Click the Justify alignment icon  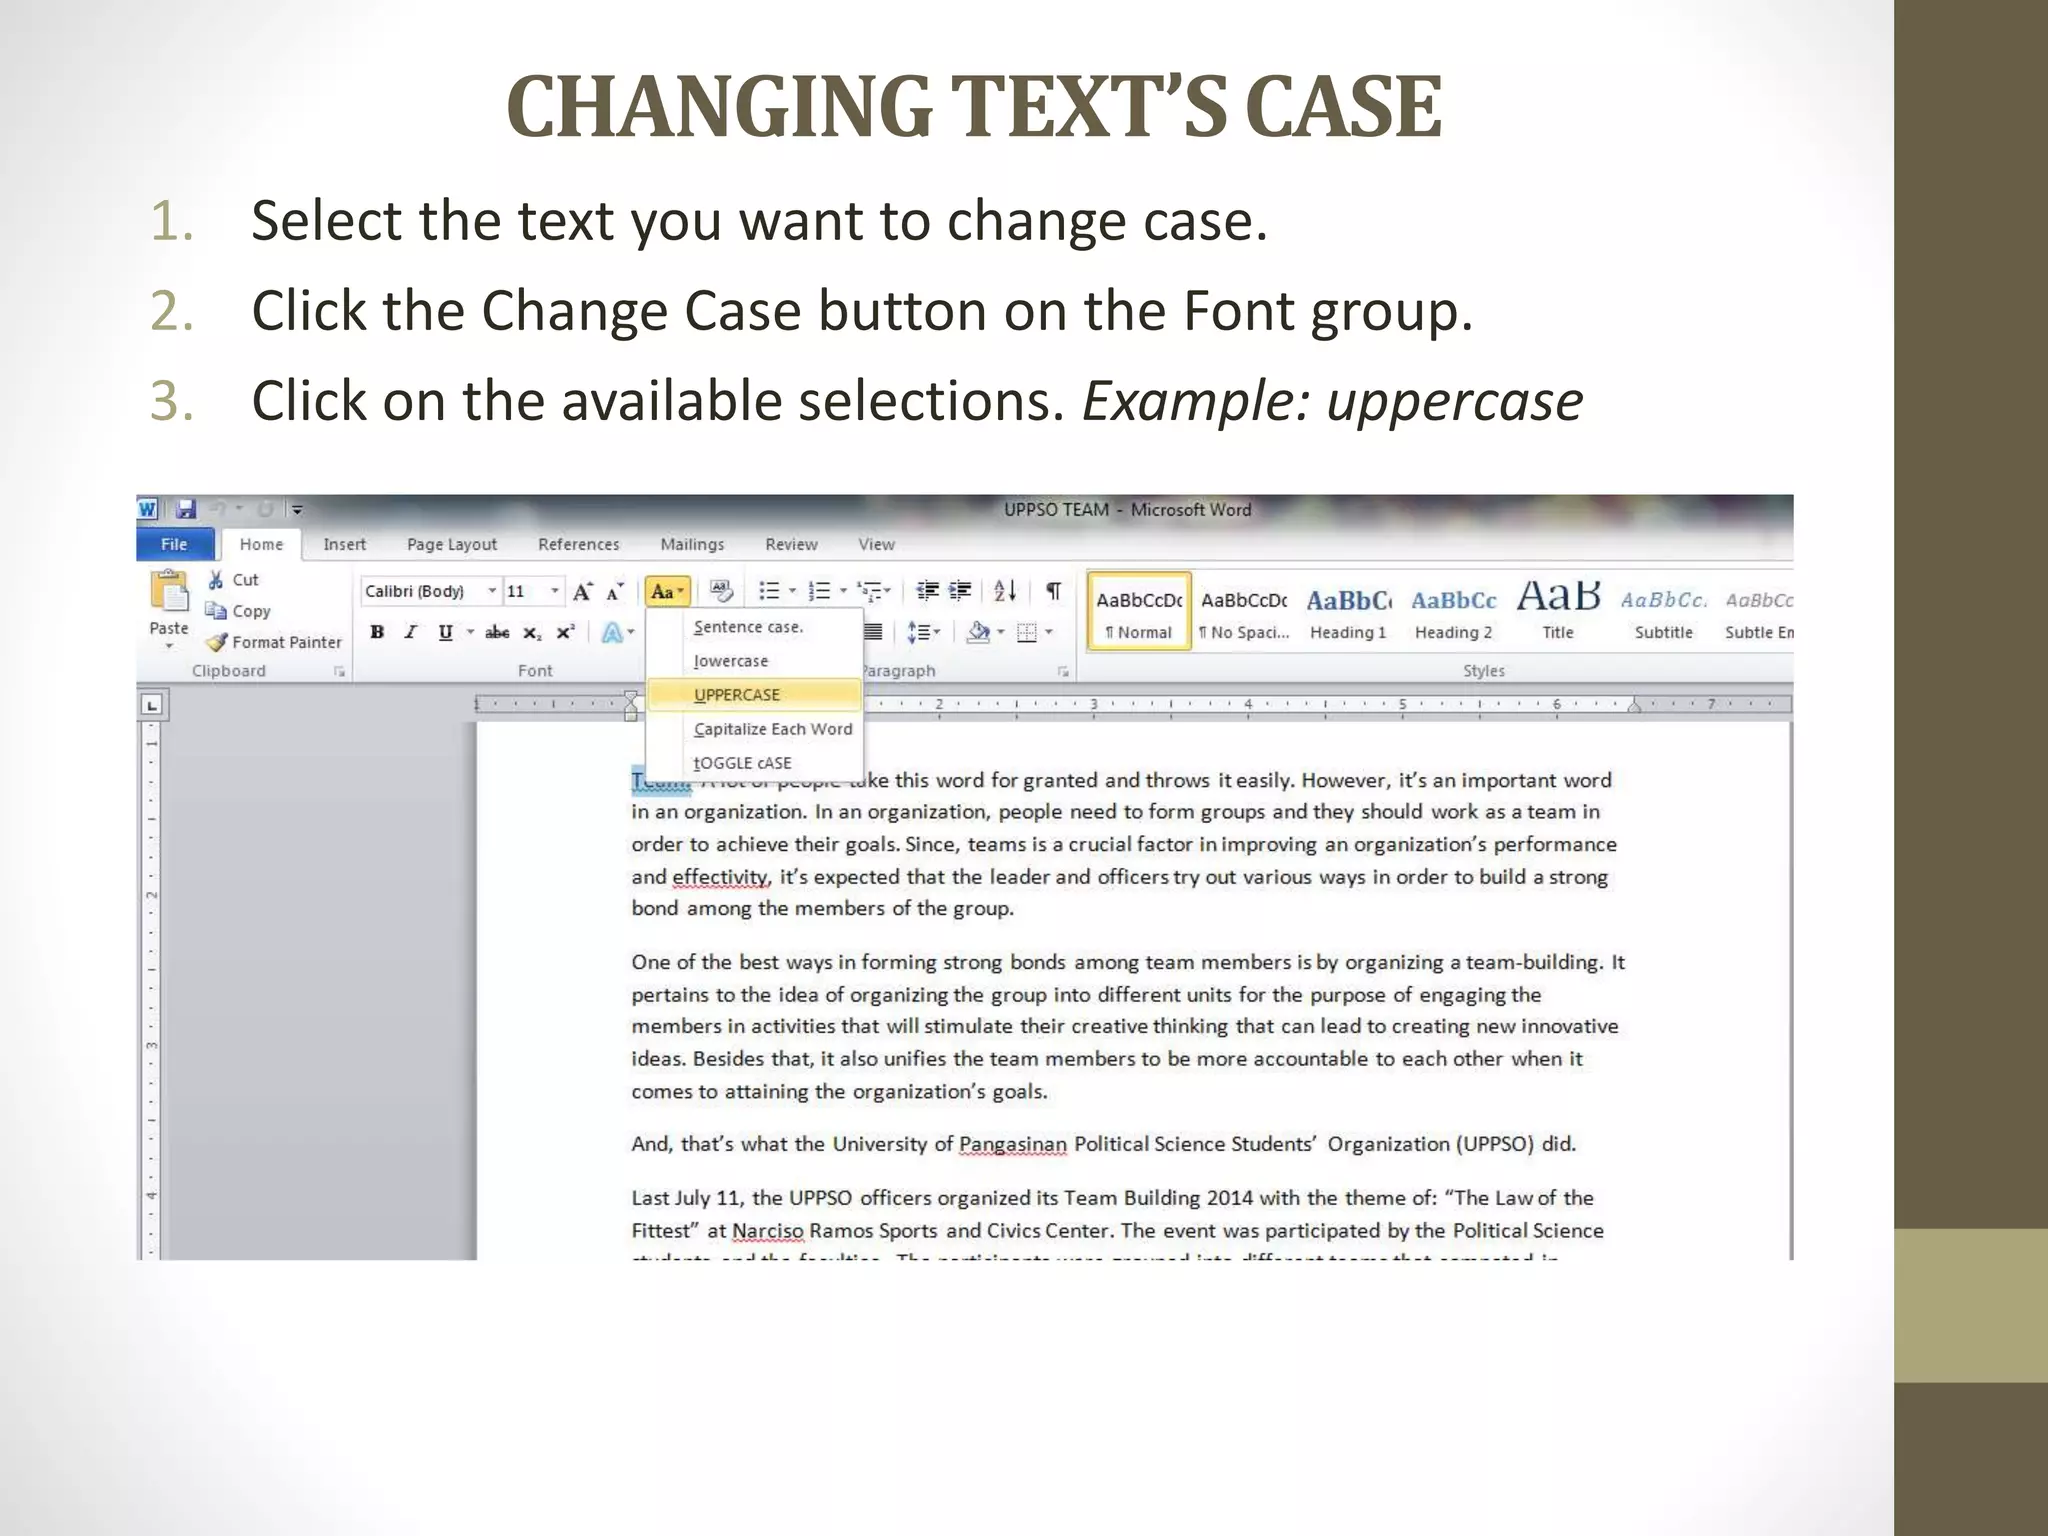(873, 632)
